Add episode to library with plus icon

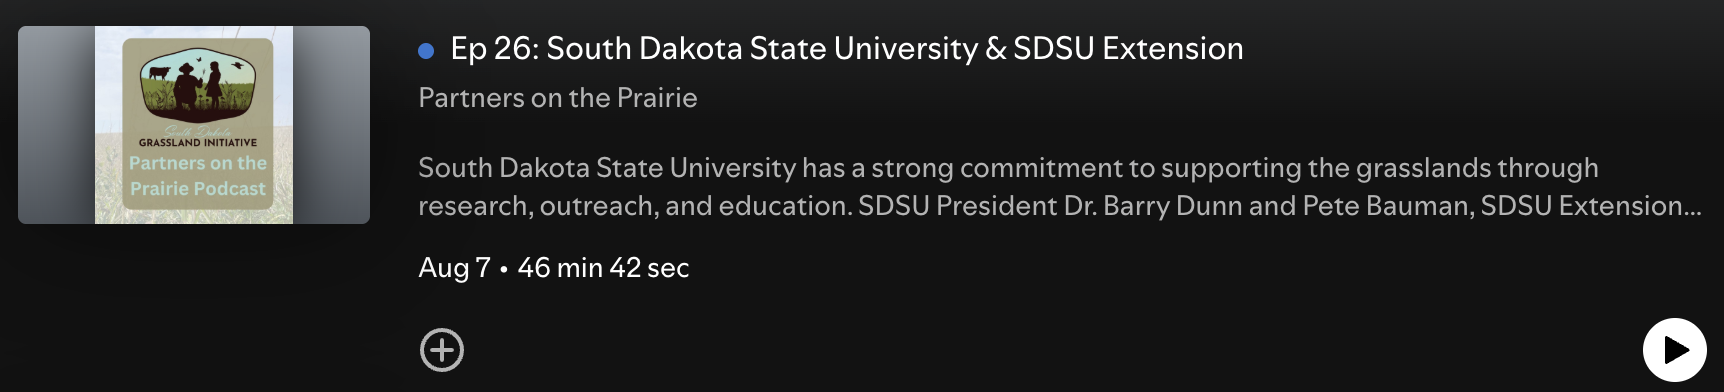pyautogui.click(x=442, y=350)
